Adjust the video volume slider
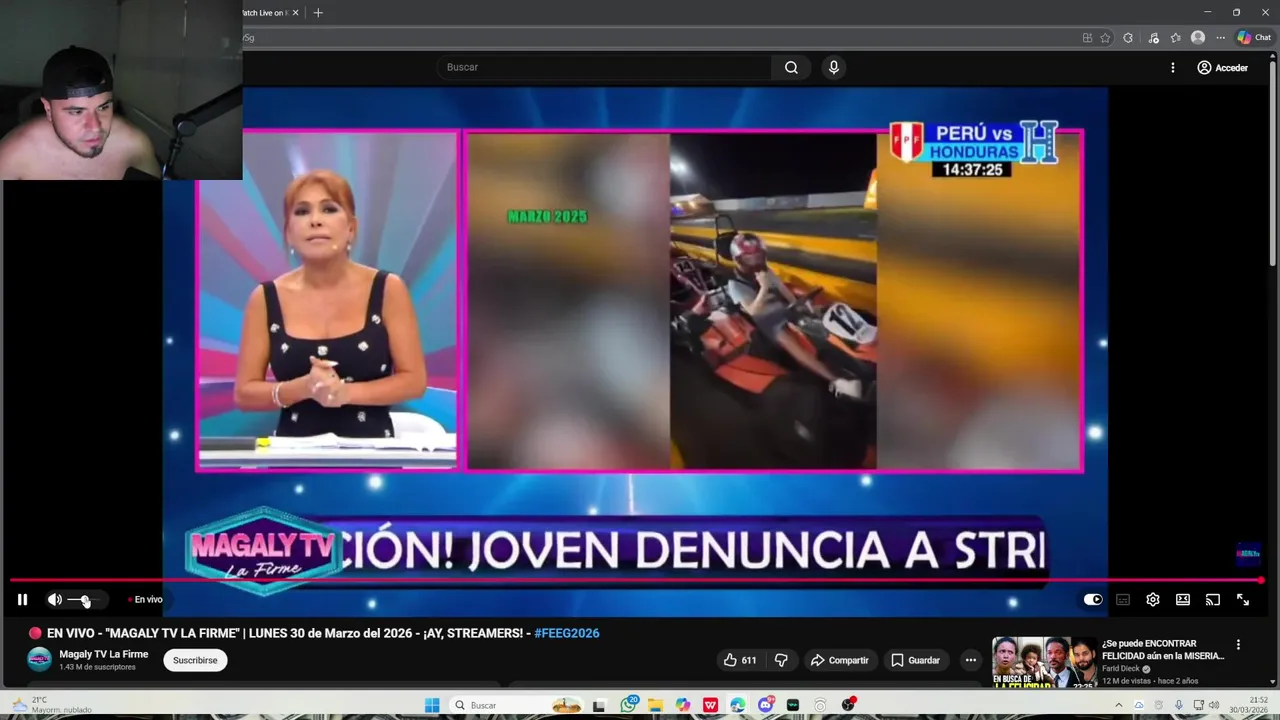This screenshot has height=720, width=1280. point(83,600)
